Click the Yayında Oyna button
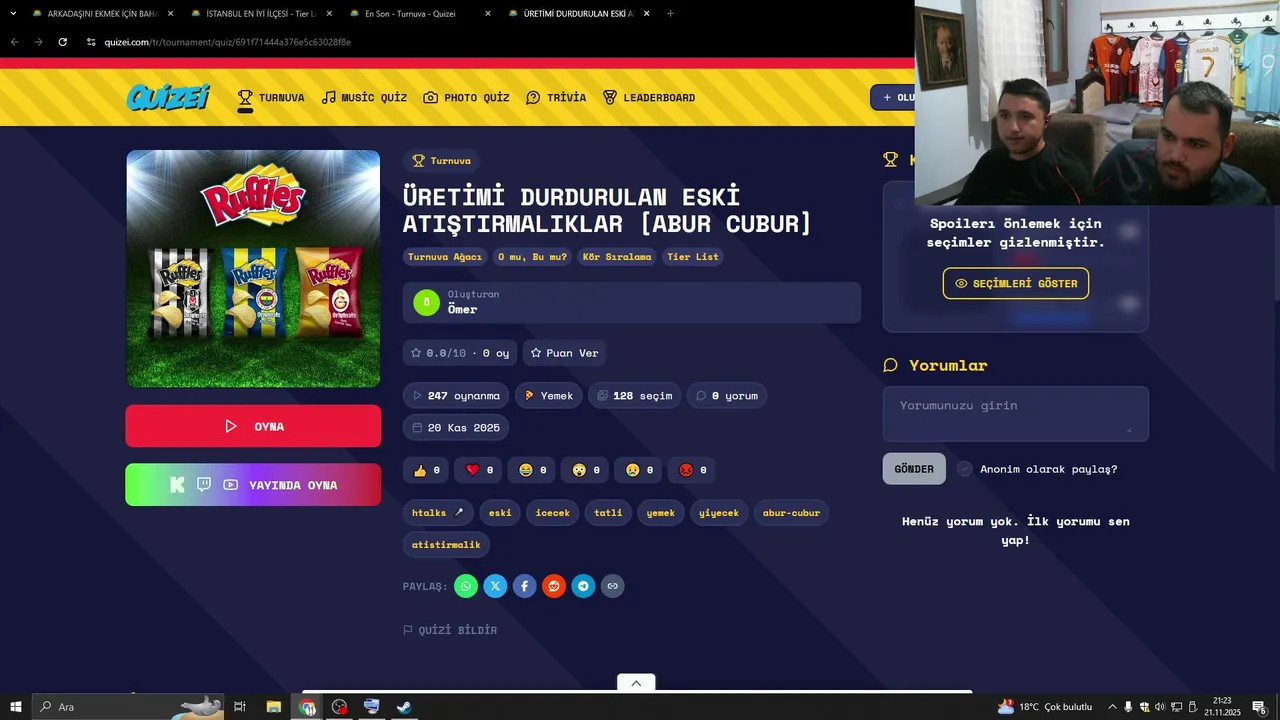Viewport: 1280px width, 720px height. tap(253, 485)
